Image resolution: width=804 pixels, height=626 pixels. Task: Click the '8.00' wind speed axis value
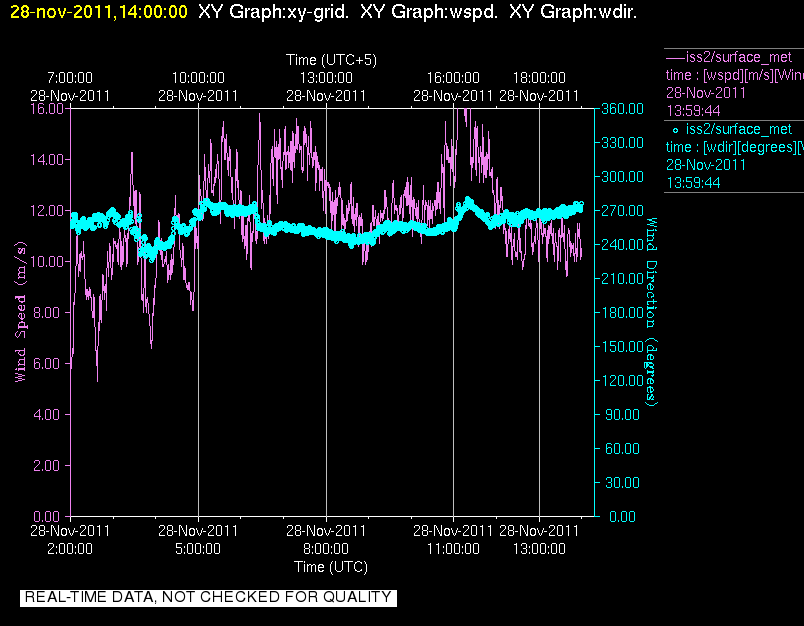coord(49,313)
